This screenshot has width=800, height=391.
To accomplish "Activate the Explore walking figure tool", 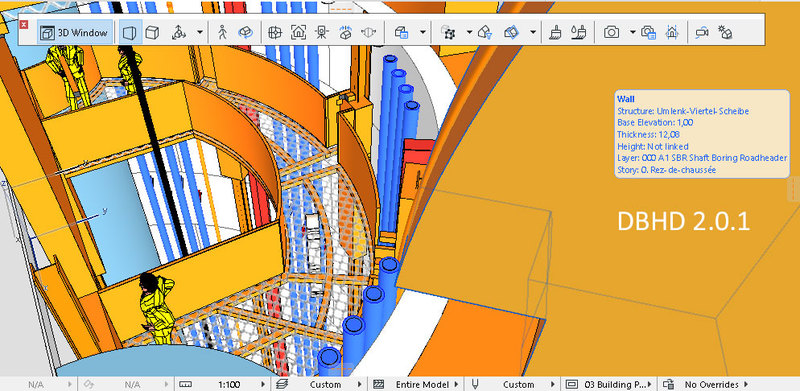I will point(222,33).
